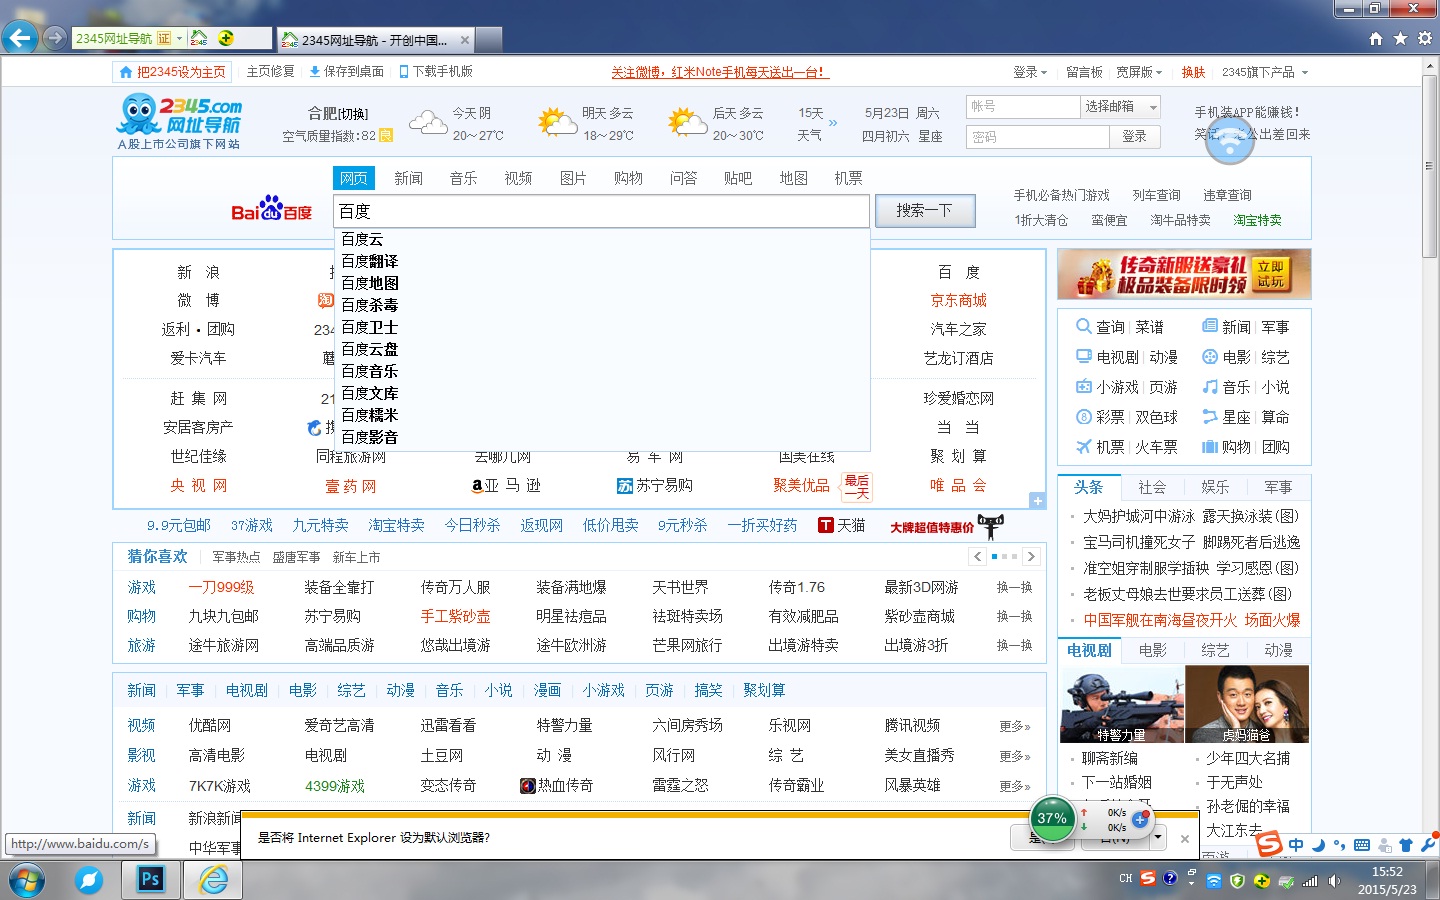Toggle Sogou Chinese/English 中 mode

pos(1296,845)
